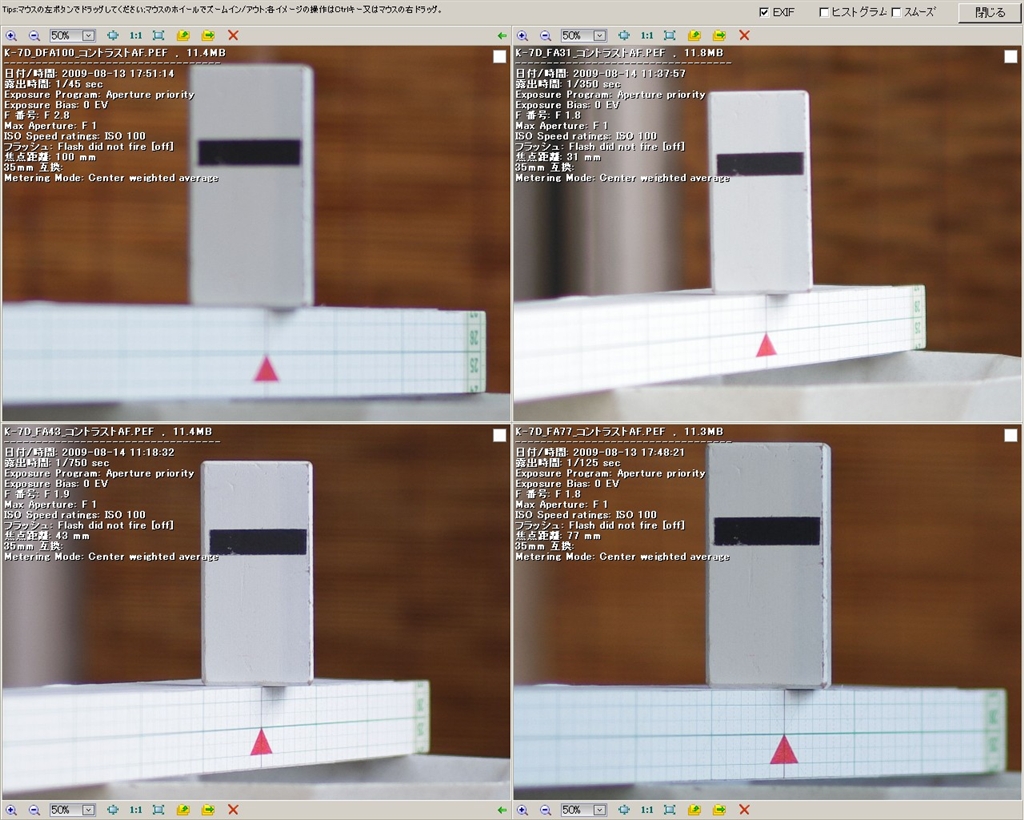Click the K-7D_FA43 image's black bar target
1024x820 pixels.
pyautogui.click(x=258, y=542)
